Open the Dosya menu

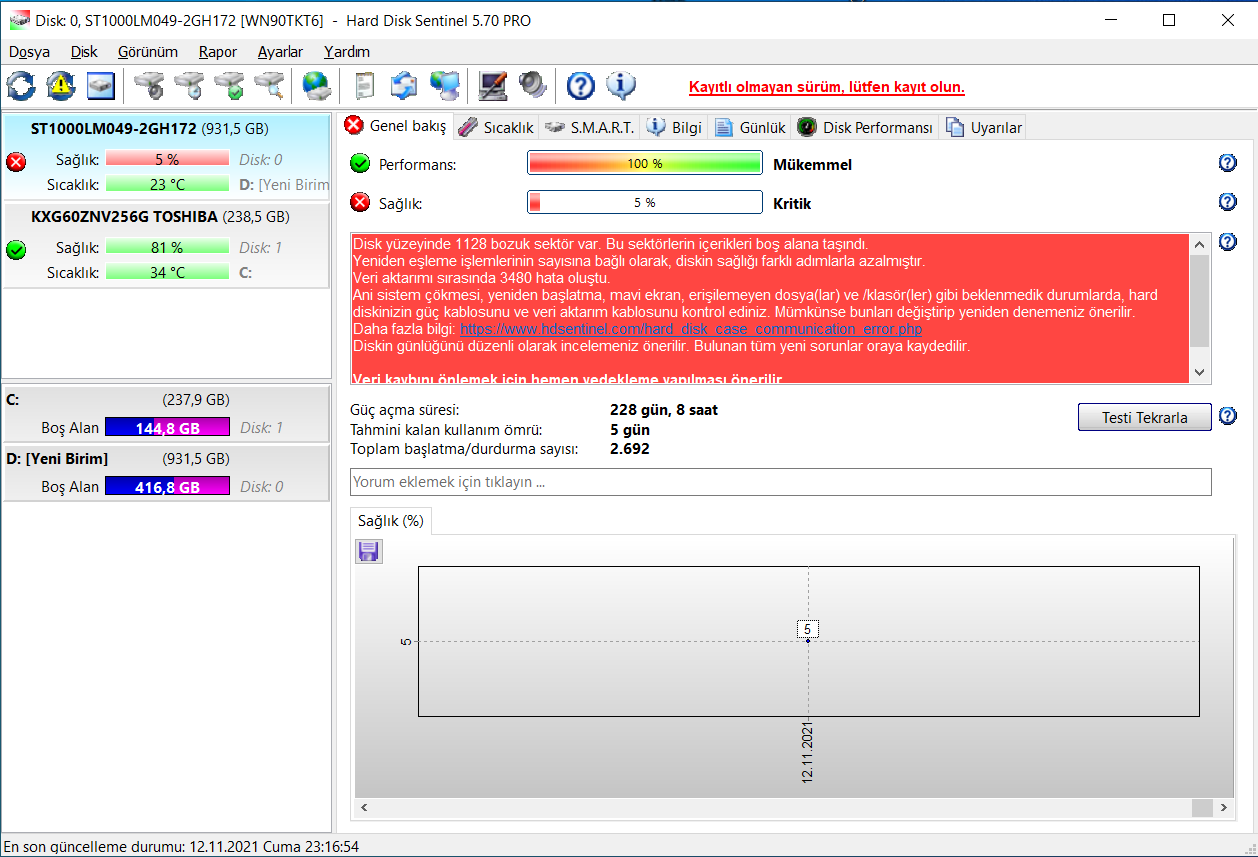point(29,52)
